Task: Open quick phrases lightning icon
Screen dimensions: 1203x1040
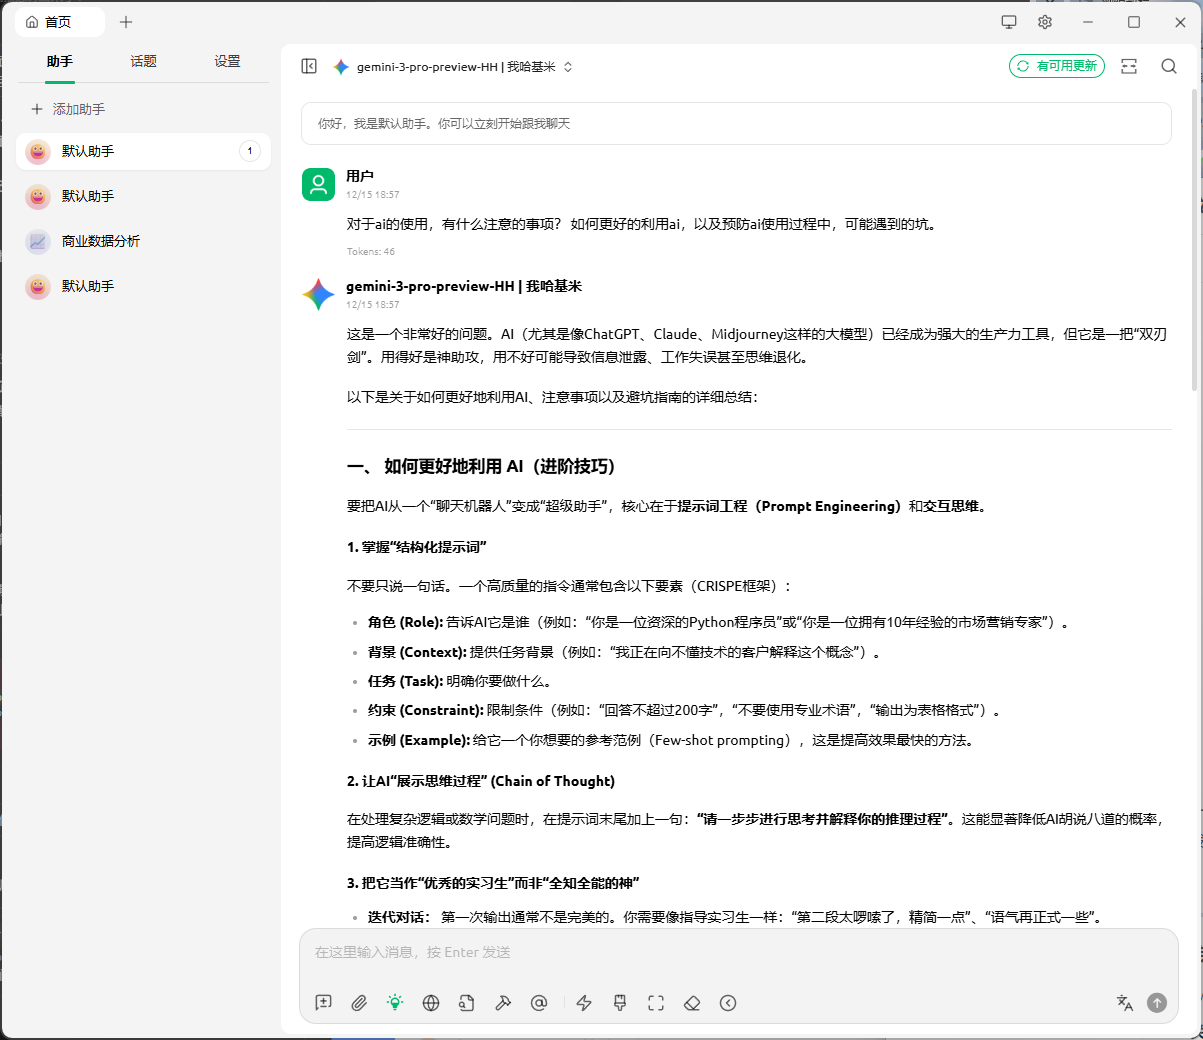Action: (584, 1003)
